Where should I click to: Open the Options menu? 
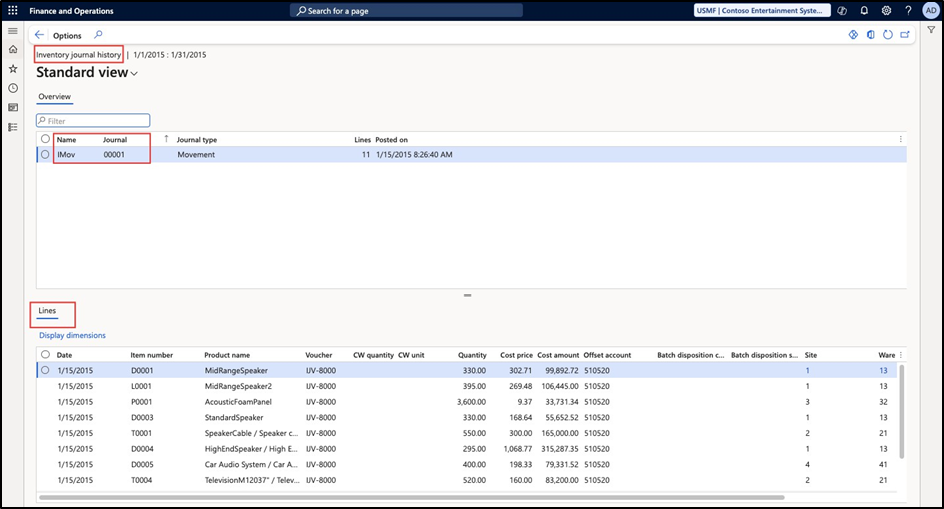(x=67, y=35)
